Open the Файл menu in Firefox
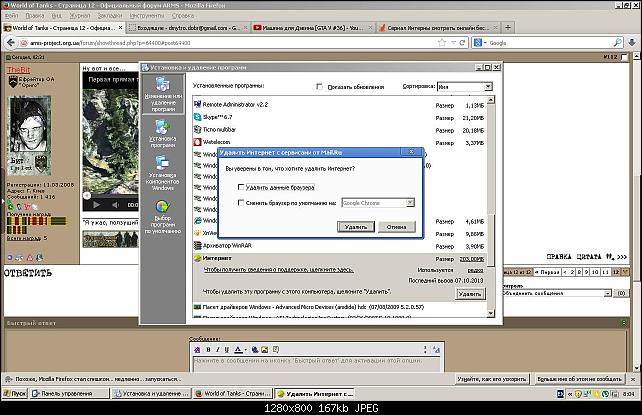The image size is (642, 415). coord(11,16)
